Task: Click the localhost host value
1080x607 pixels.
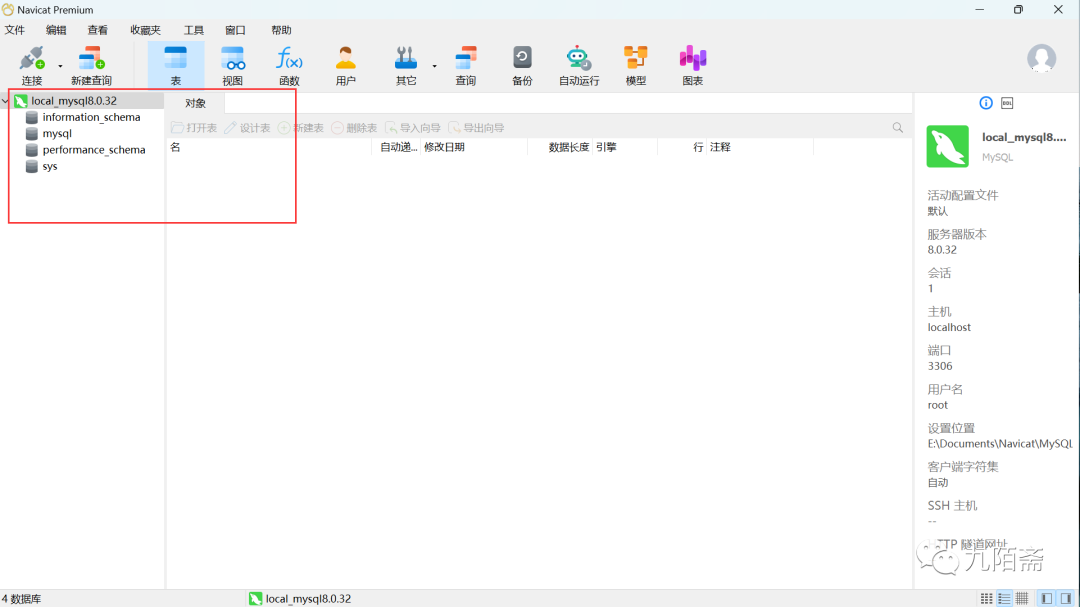Action: [949, 327]
